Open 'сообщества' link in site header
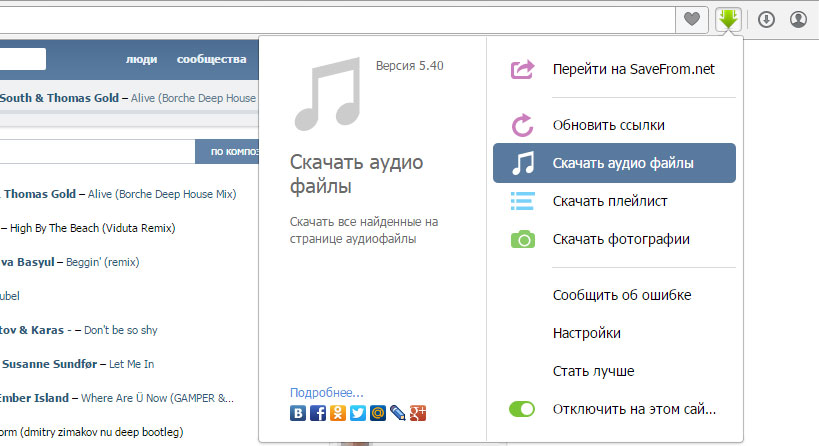 click(x=211, y=59)
